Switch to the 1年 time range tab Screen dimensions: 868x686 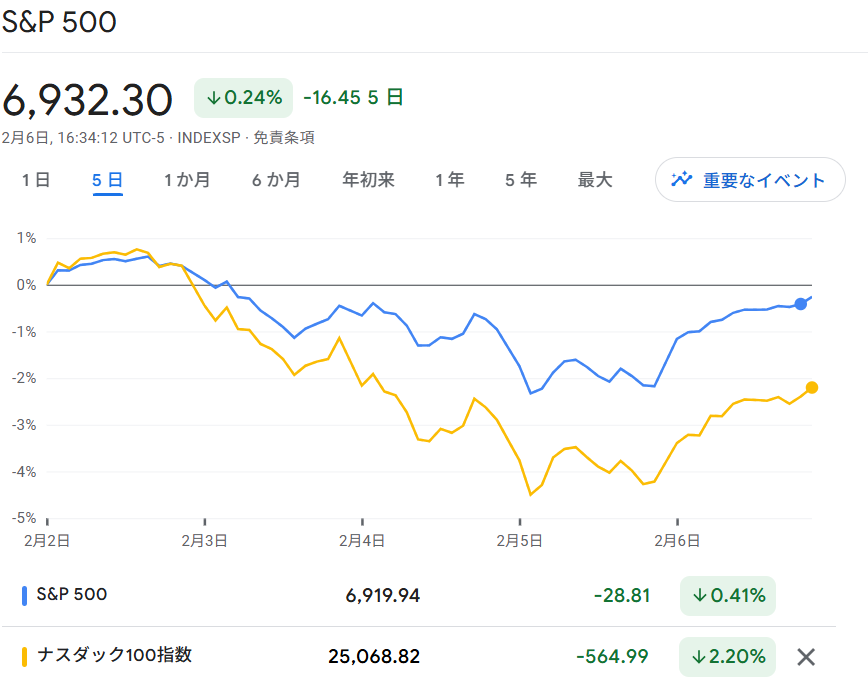click(x=449, y=180)
